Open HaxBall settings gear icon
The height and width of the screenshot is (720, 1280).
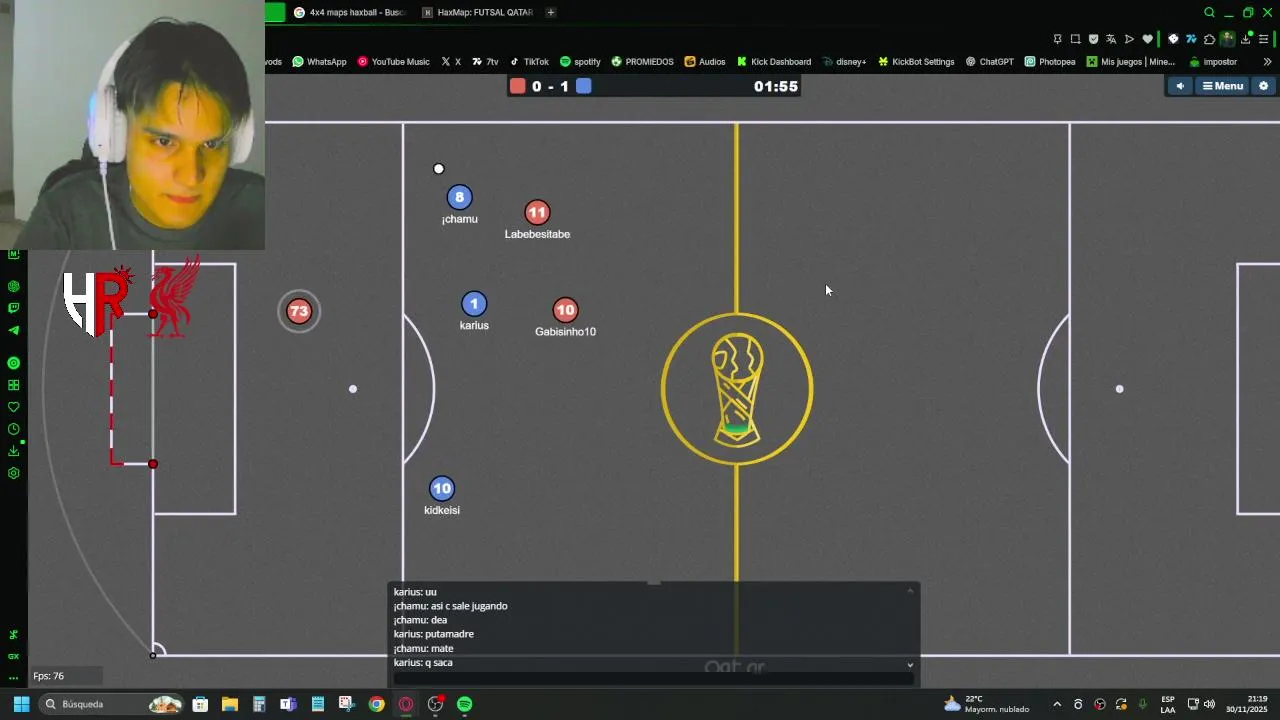point(1263,86)
